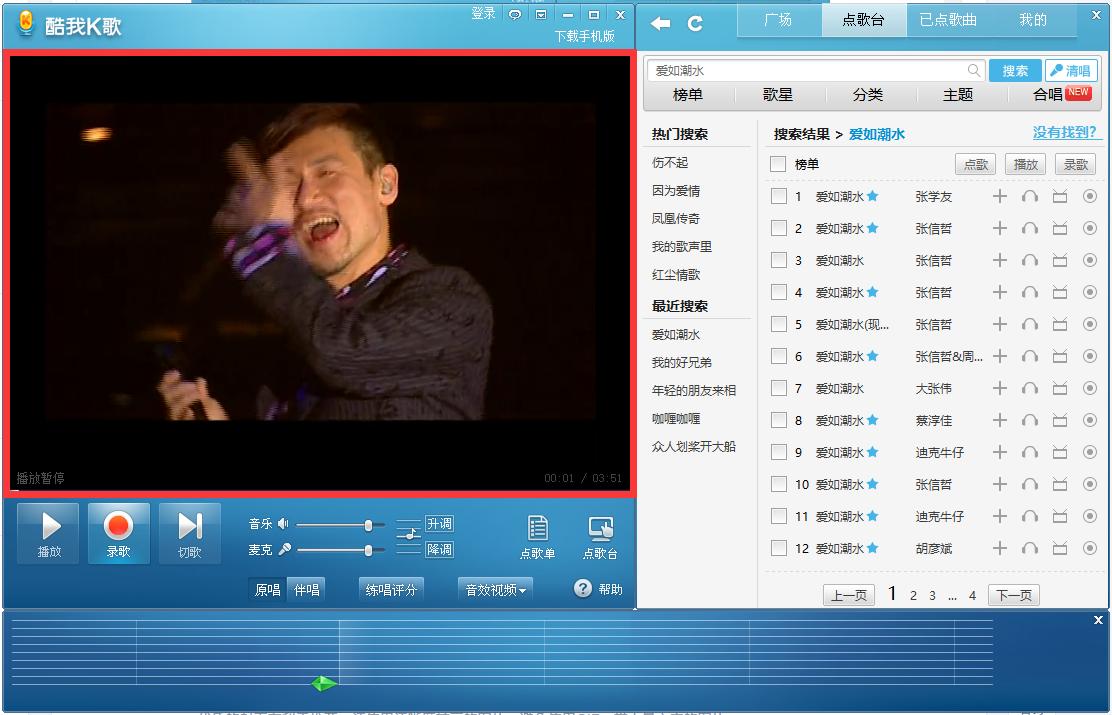Open the 音效视频 dropdown
This screenshot has height=715, width=1112.
tap(494, 590)
